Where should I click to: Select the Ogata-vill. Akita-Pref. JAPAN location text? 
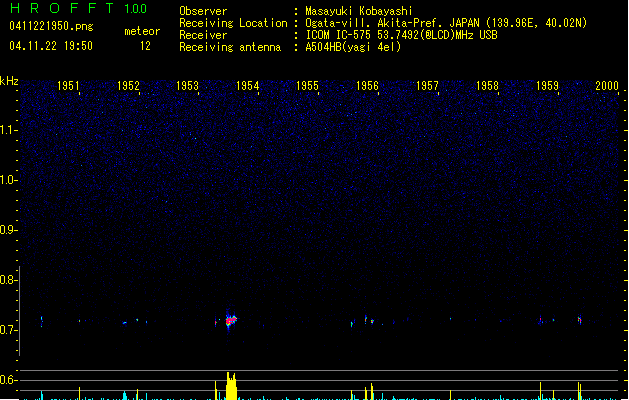point(446,23)
